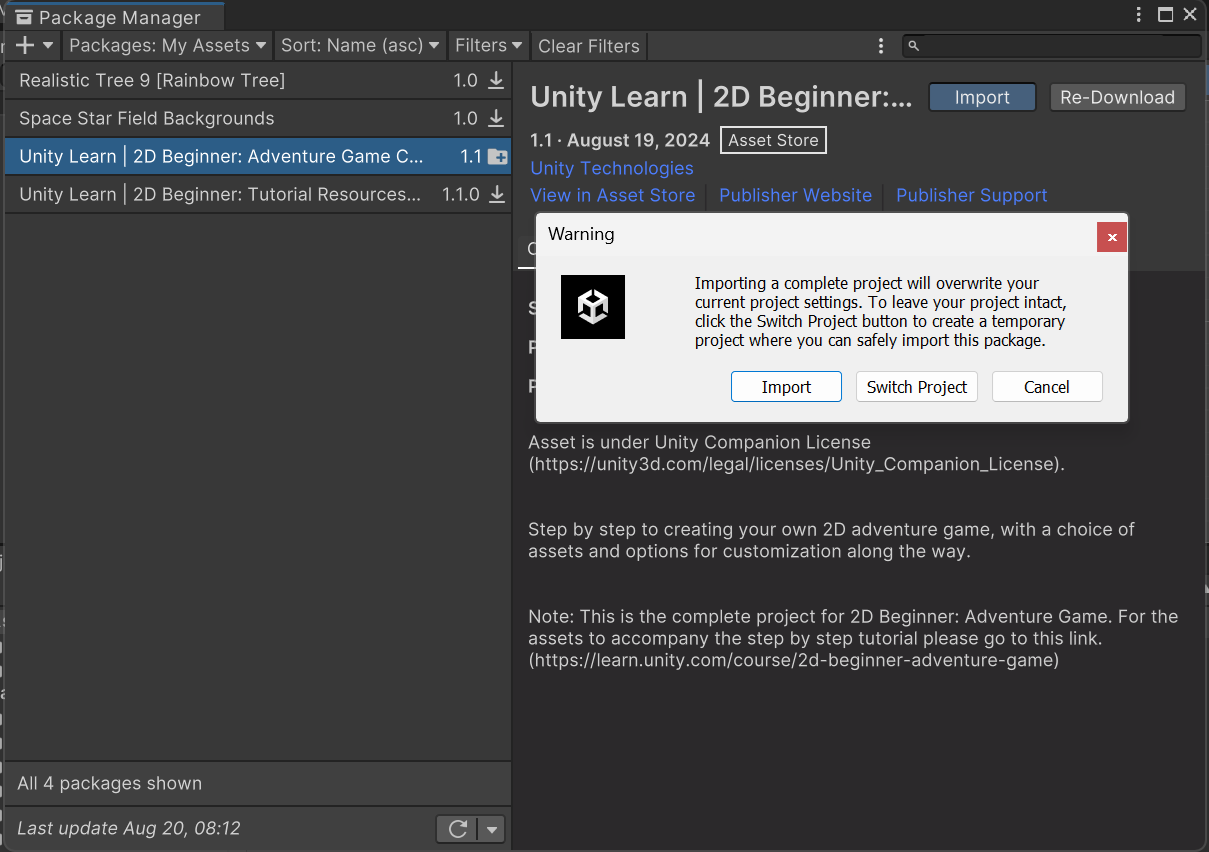
Task: Click download icon for Realistic Tree 9
Action: [496, 81]
